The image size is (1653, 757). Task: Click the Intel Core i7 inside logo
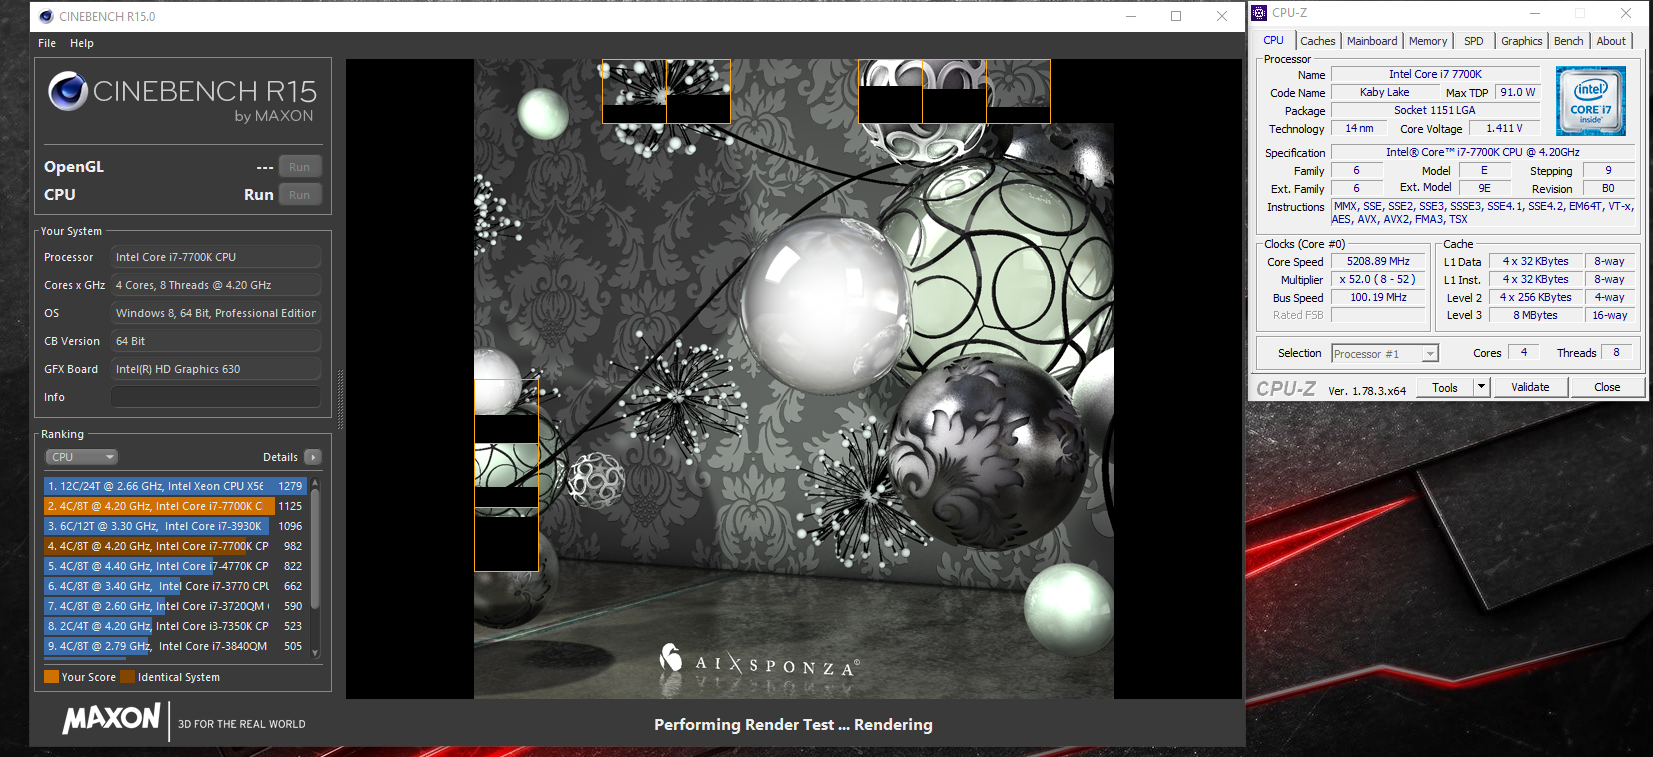(1591, 101)
